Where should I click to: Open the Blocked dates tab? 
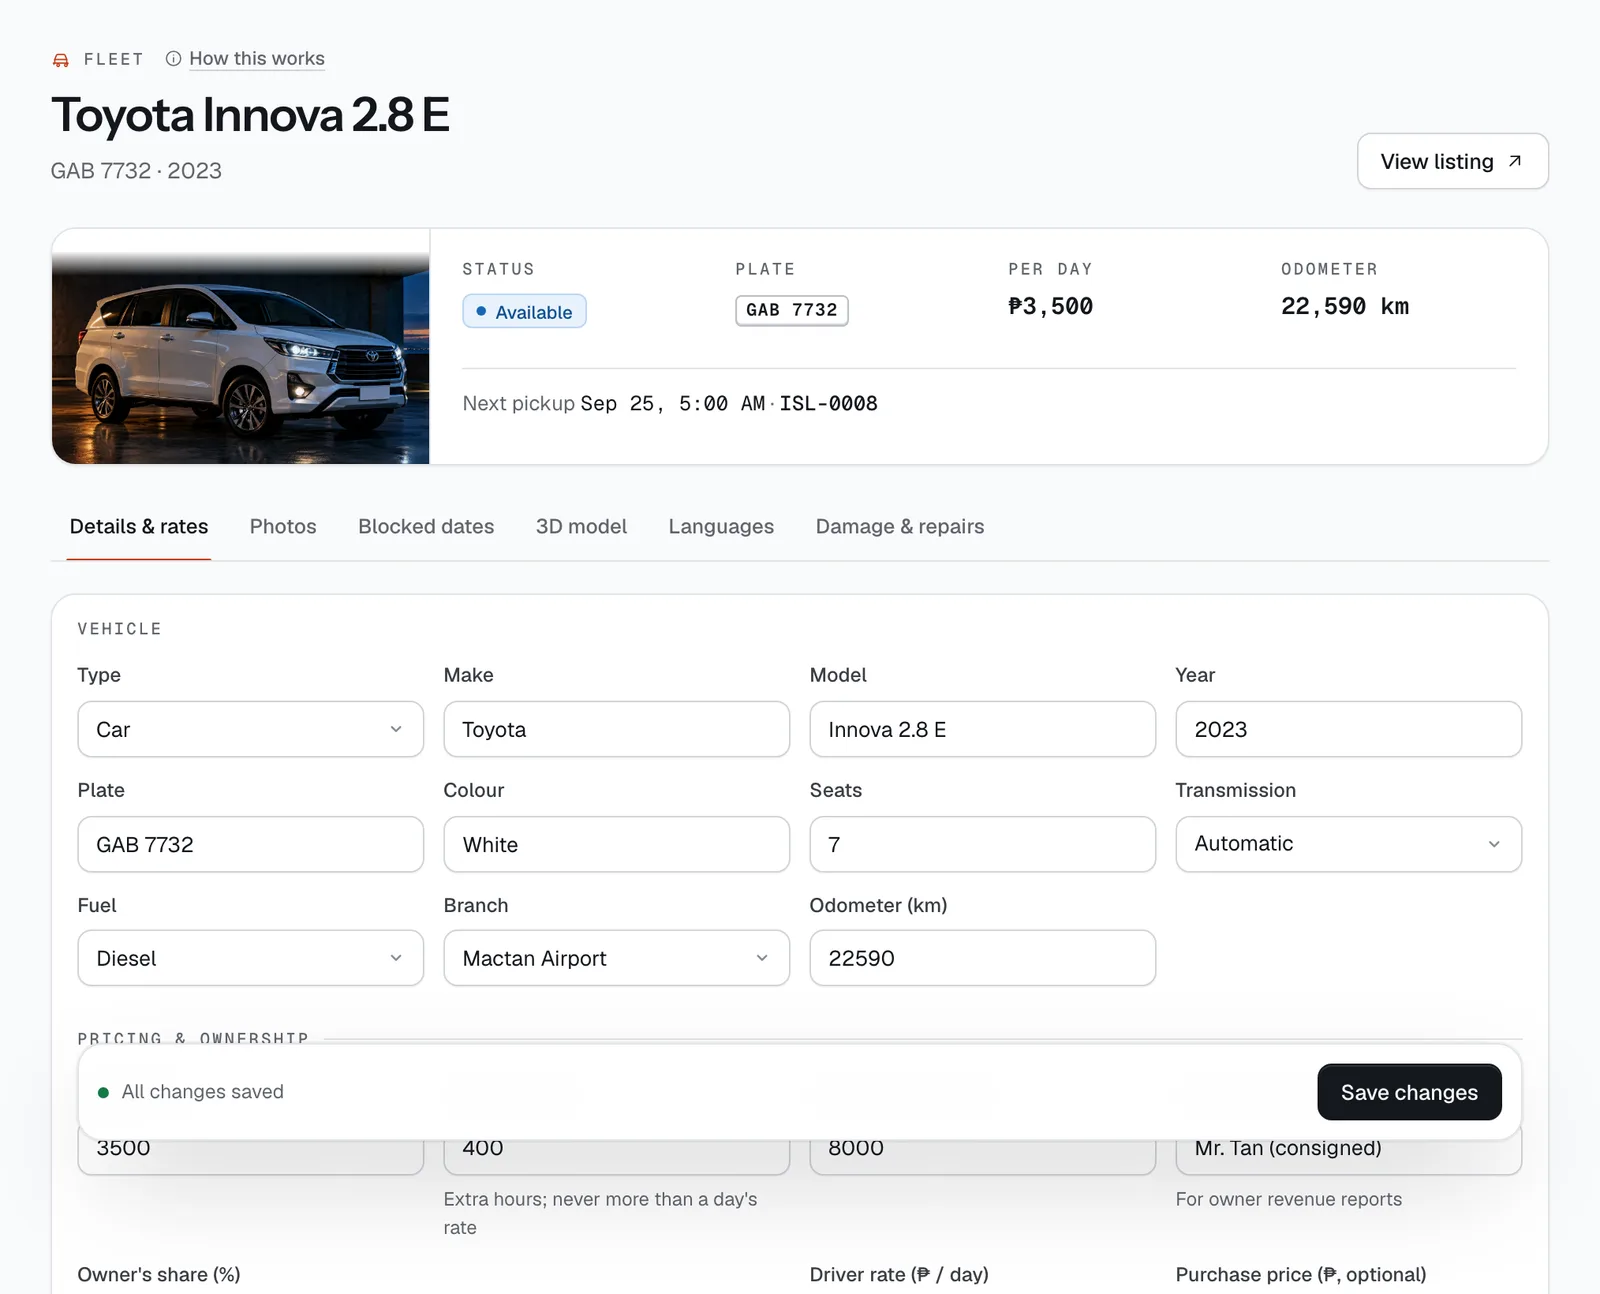pos(426,526)
